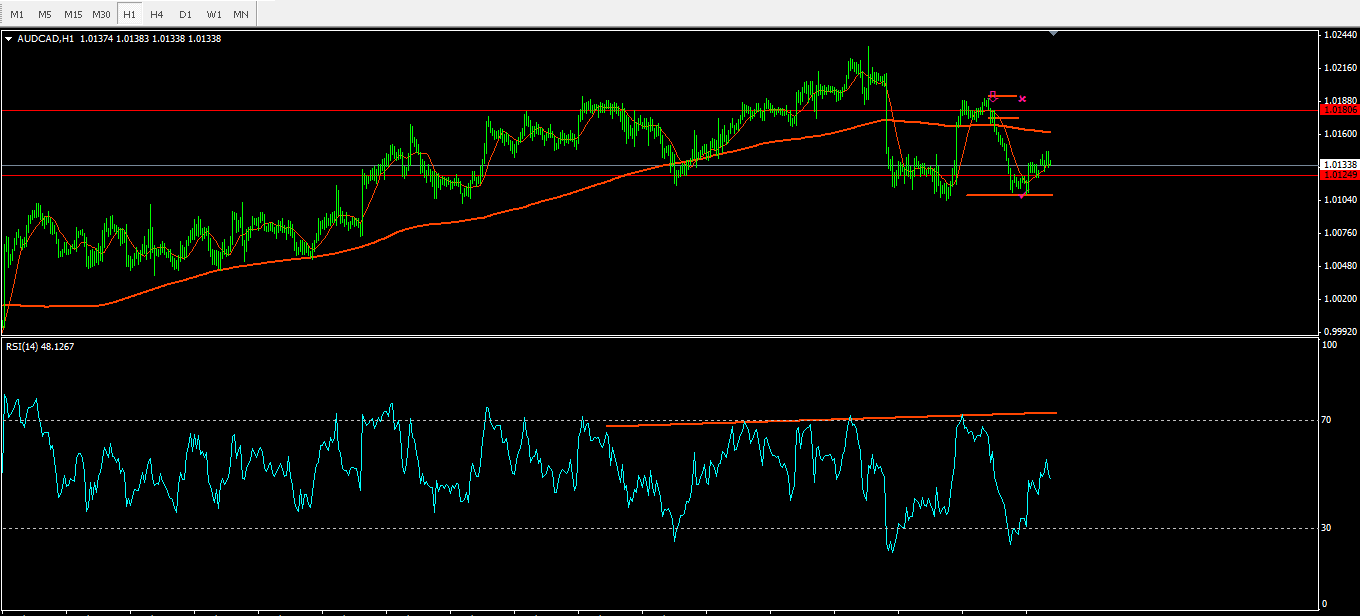Select the W1 weekly timeframe
Viewport: 1360px width, 616px height.
click(214, 14)
